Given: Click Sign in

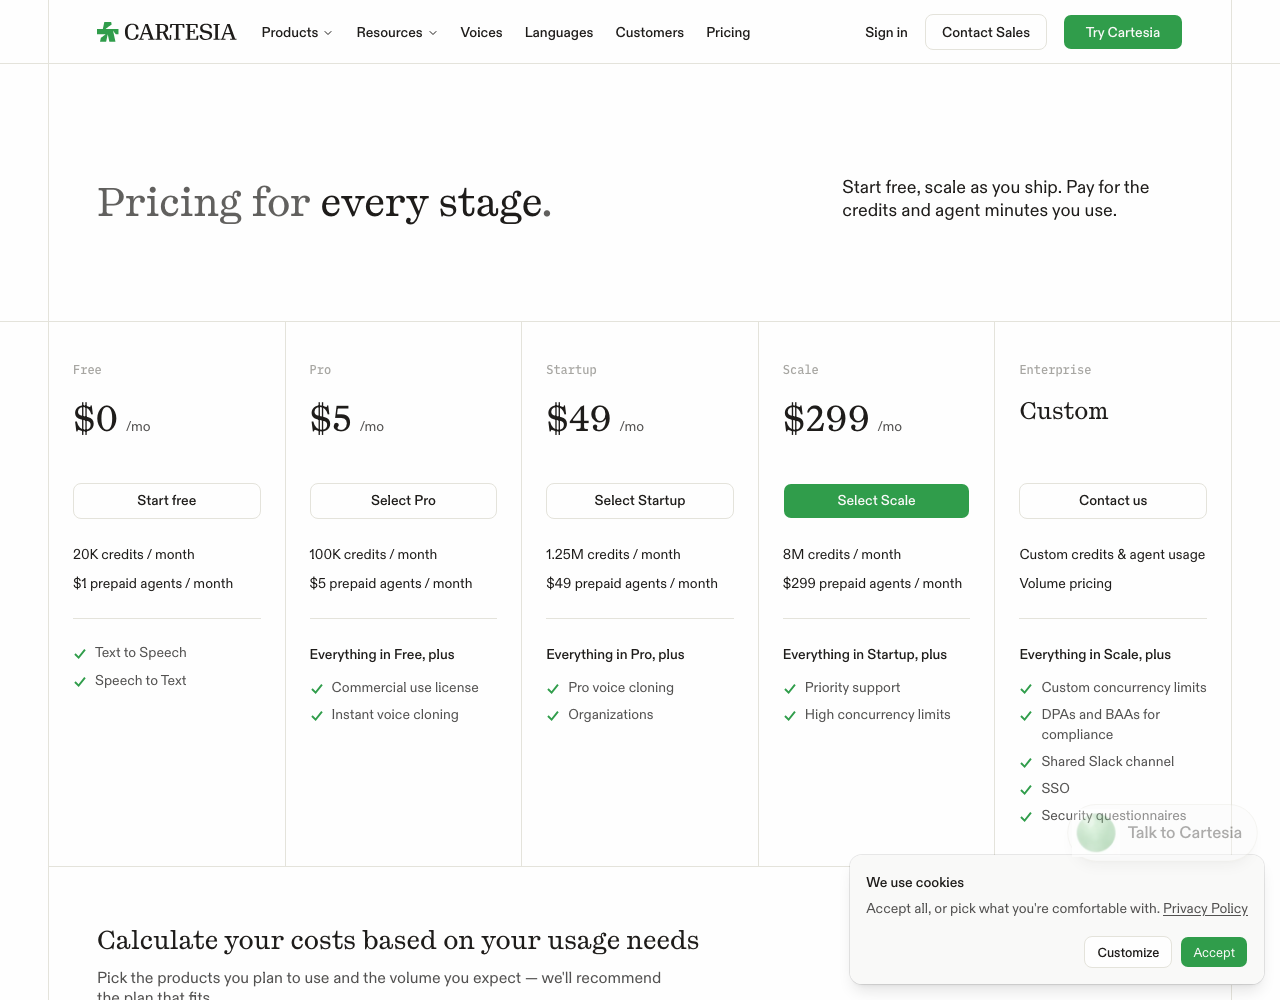Looking at the screenshot, I should (886, 32).
